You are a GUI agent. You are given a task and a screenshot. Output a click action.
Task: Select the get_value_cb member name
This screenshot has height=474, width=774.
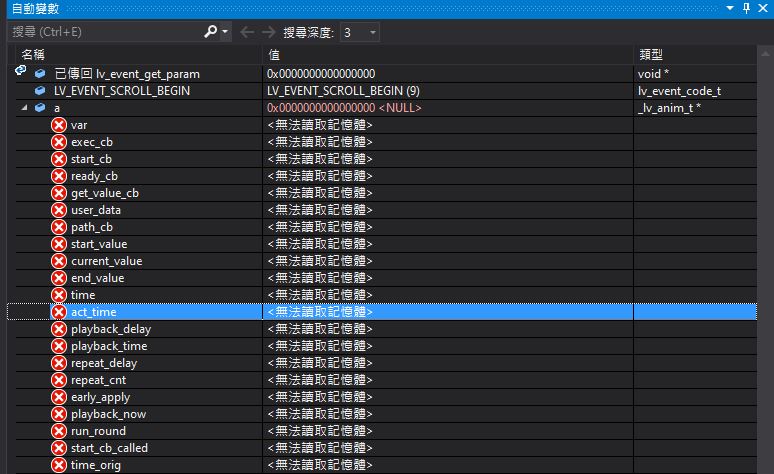tap(105, 193)
